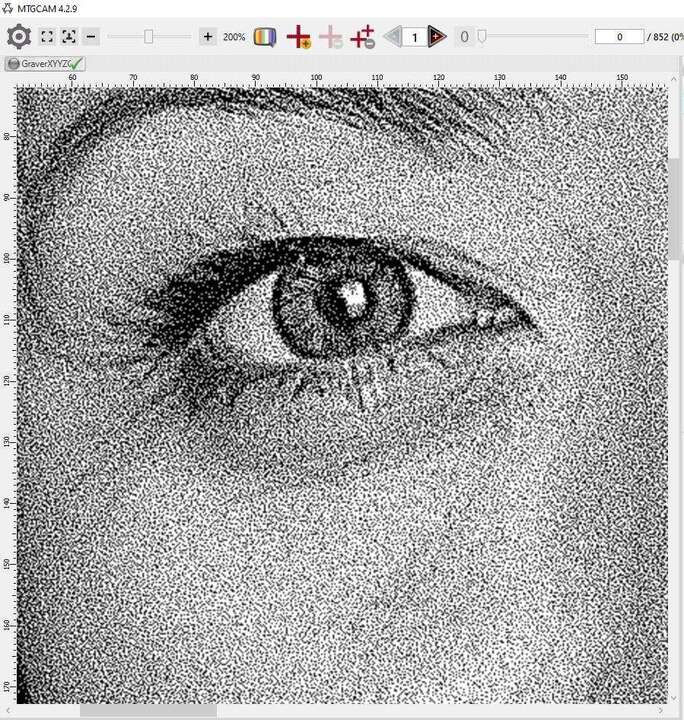
Task: Go to next layer with right arrow
Action: (x=437, y=37)
